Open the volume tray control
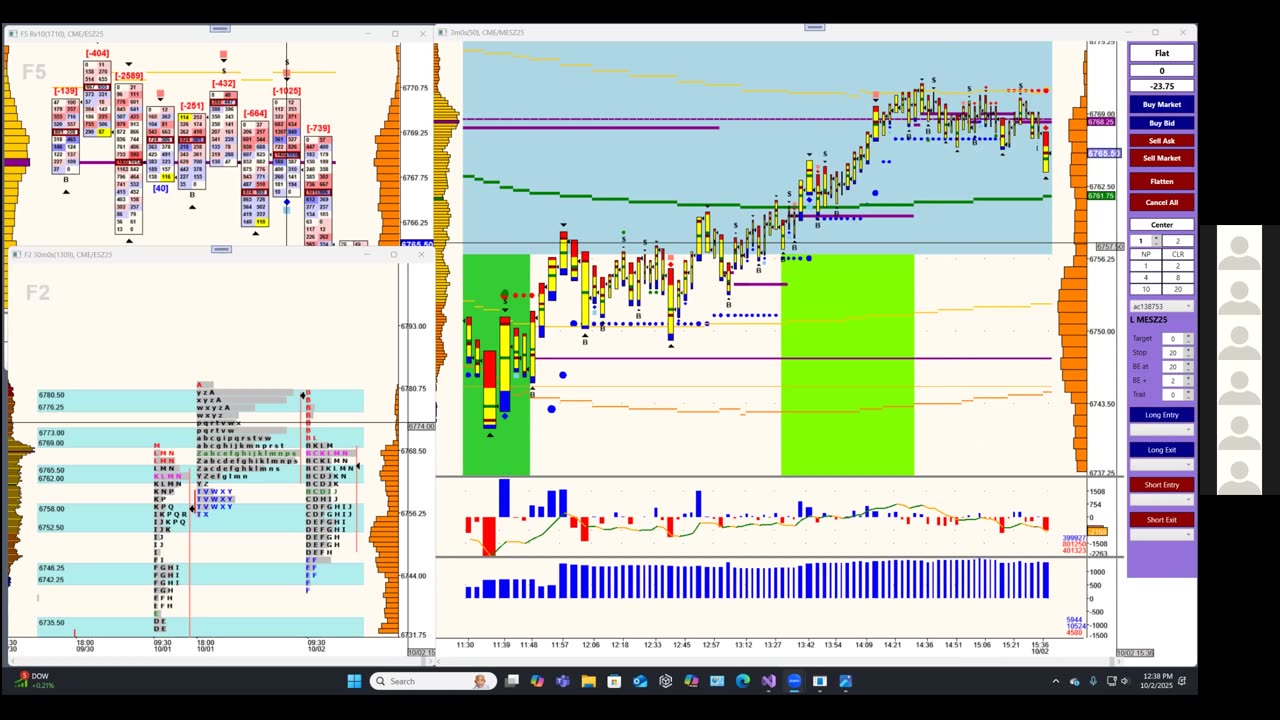The image size is (1280, 720). pos(1124,681)
